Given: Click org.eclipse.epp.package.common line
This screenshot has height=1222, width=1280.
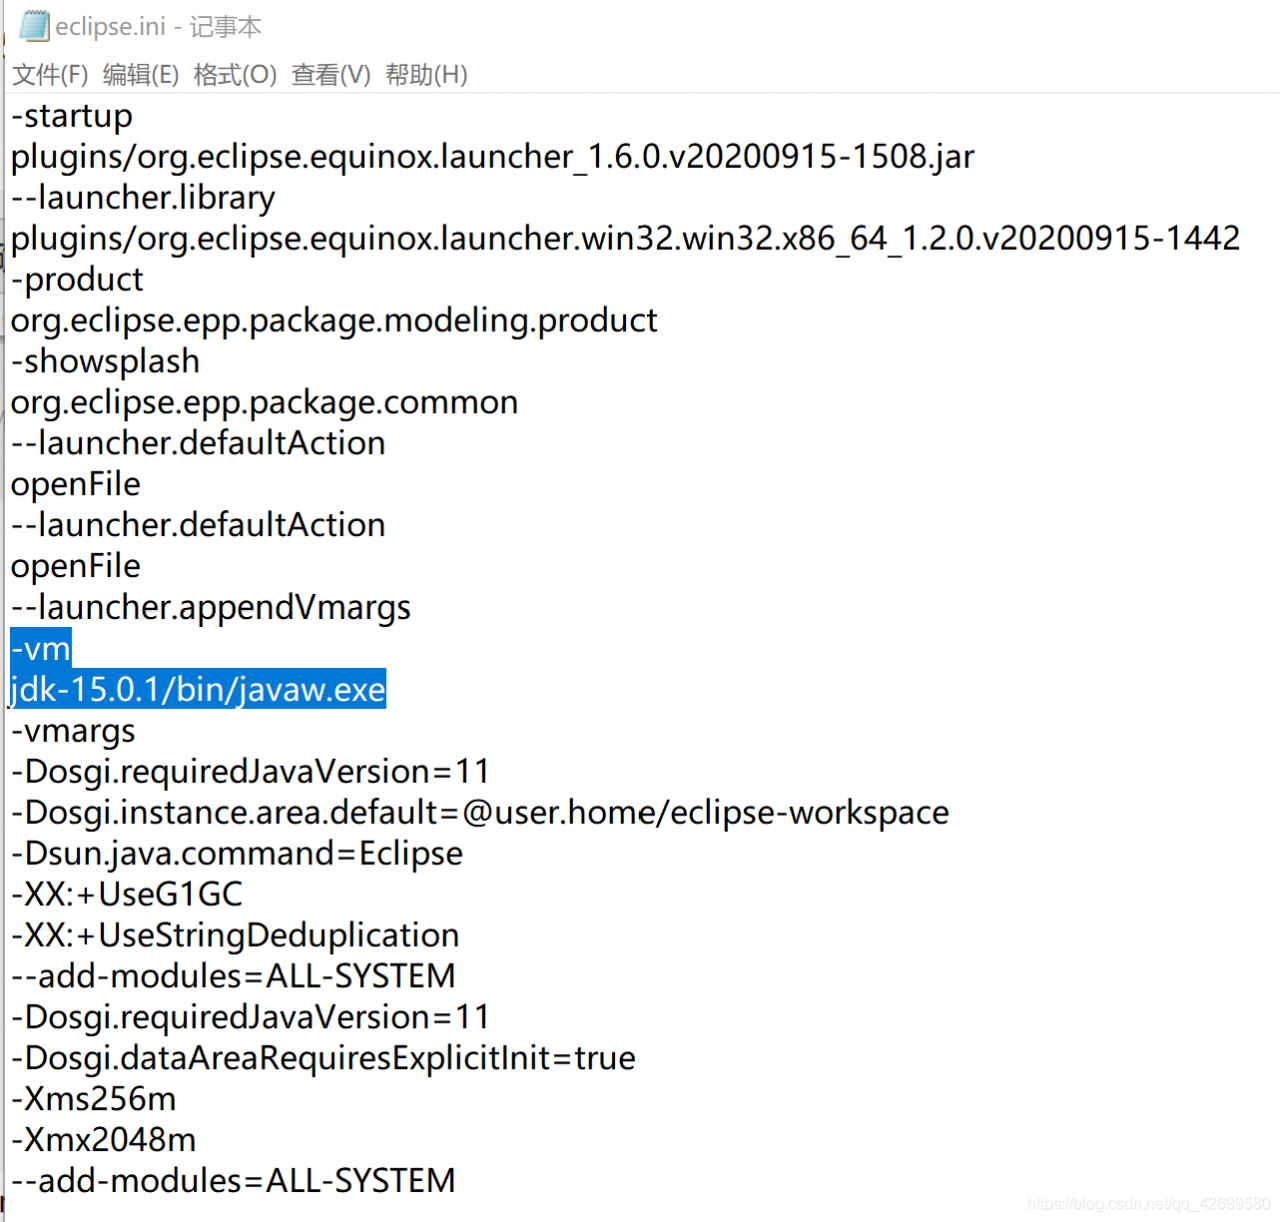Looking at the screenshot, I should pyautogui.click(x=265, y=403).
